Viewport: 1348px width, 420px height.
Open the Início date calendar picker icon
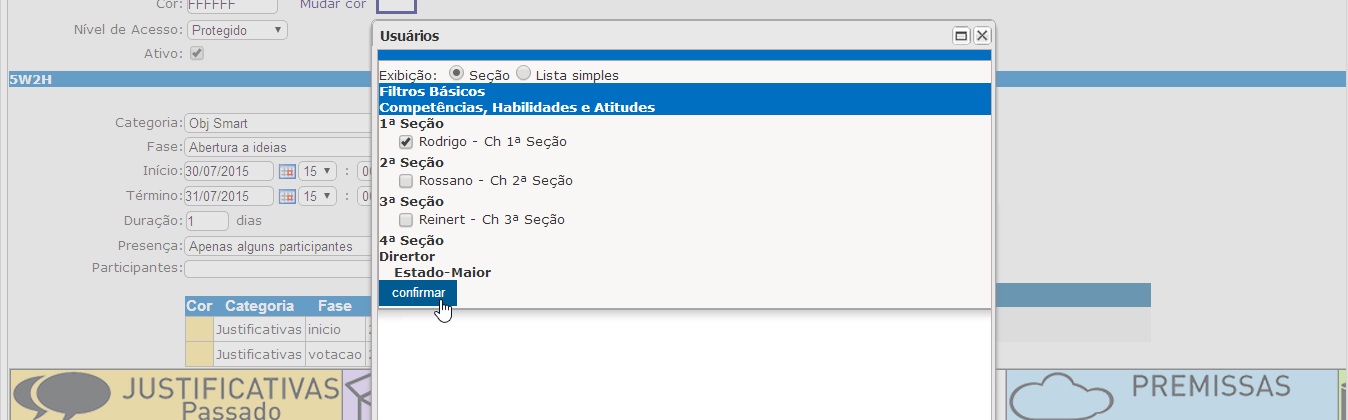coord(287,171)
